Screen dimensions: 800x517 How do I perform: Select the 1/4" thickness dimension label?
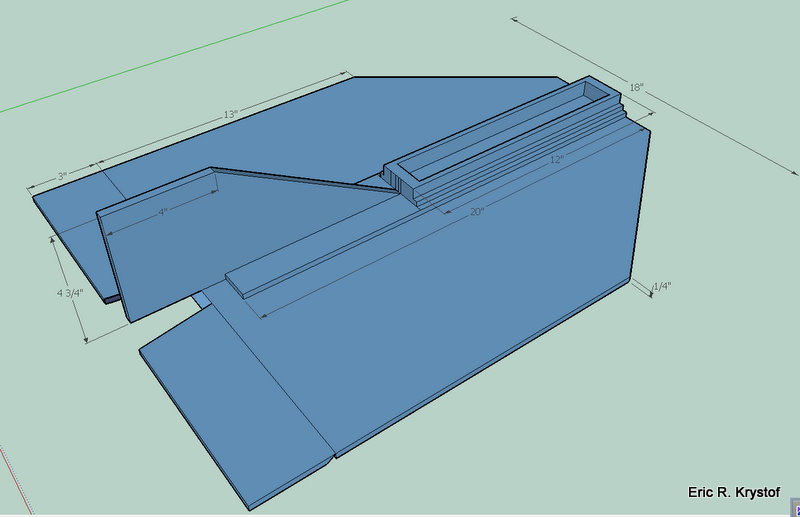pos(662,287)
